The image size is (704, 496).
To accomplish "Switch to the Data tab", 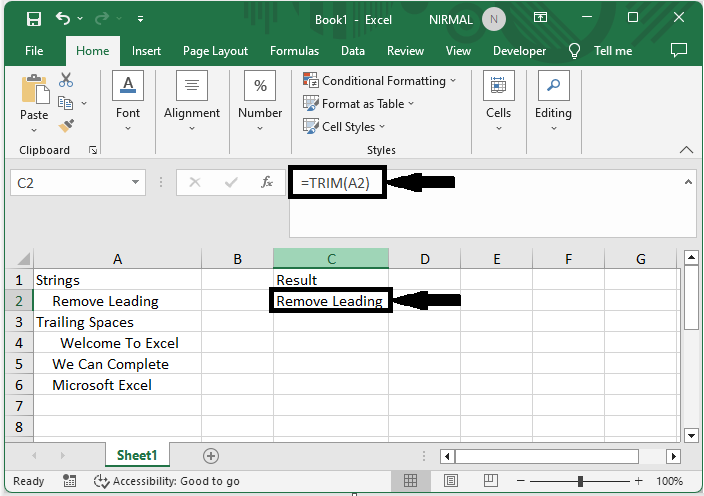I will click(353, 51).
